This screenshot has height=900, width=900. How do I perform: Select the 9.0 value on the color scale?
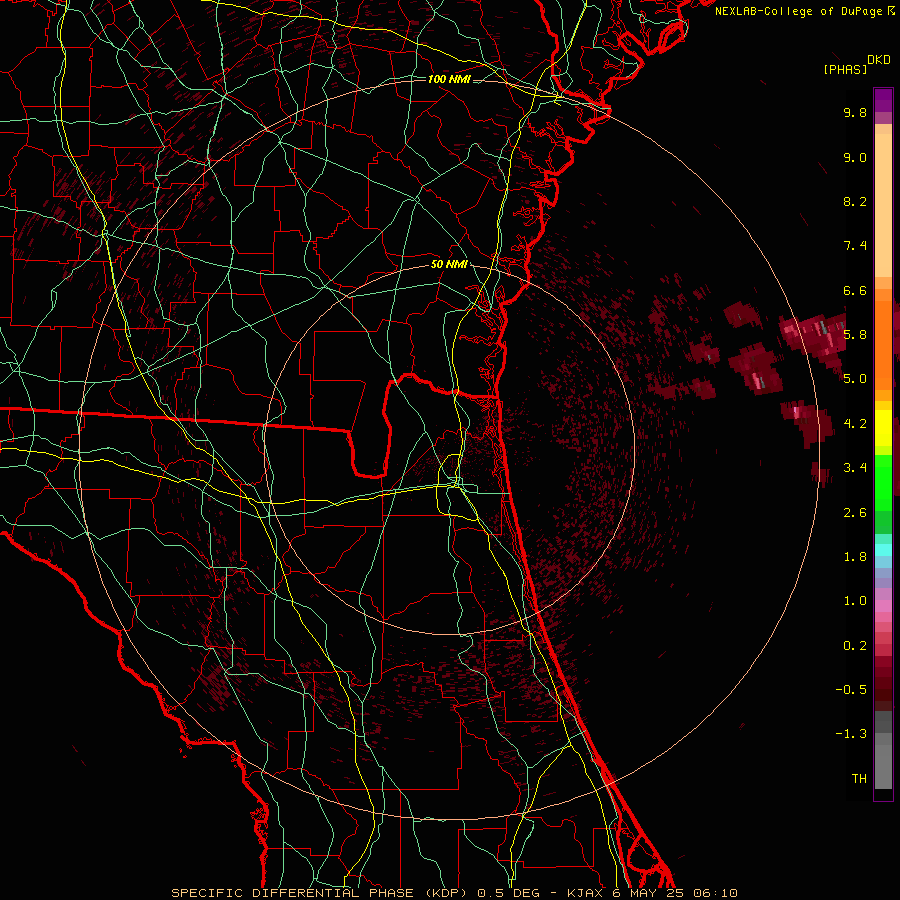coord(855,157)
